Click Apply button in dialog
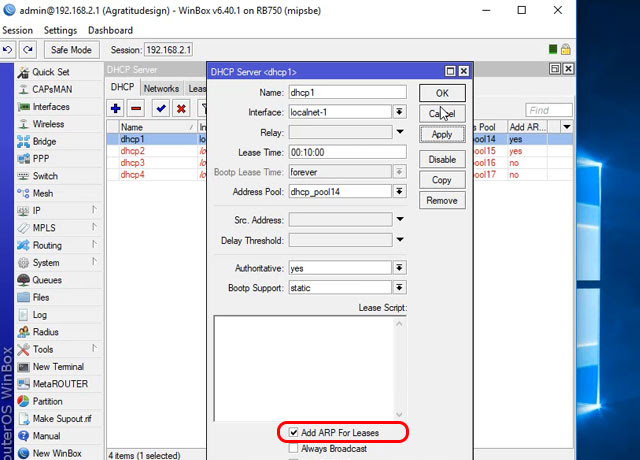 tap(442, 134)
